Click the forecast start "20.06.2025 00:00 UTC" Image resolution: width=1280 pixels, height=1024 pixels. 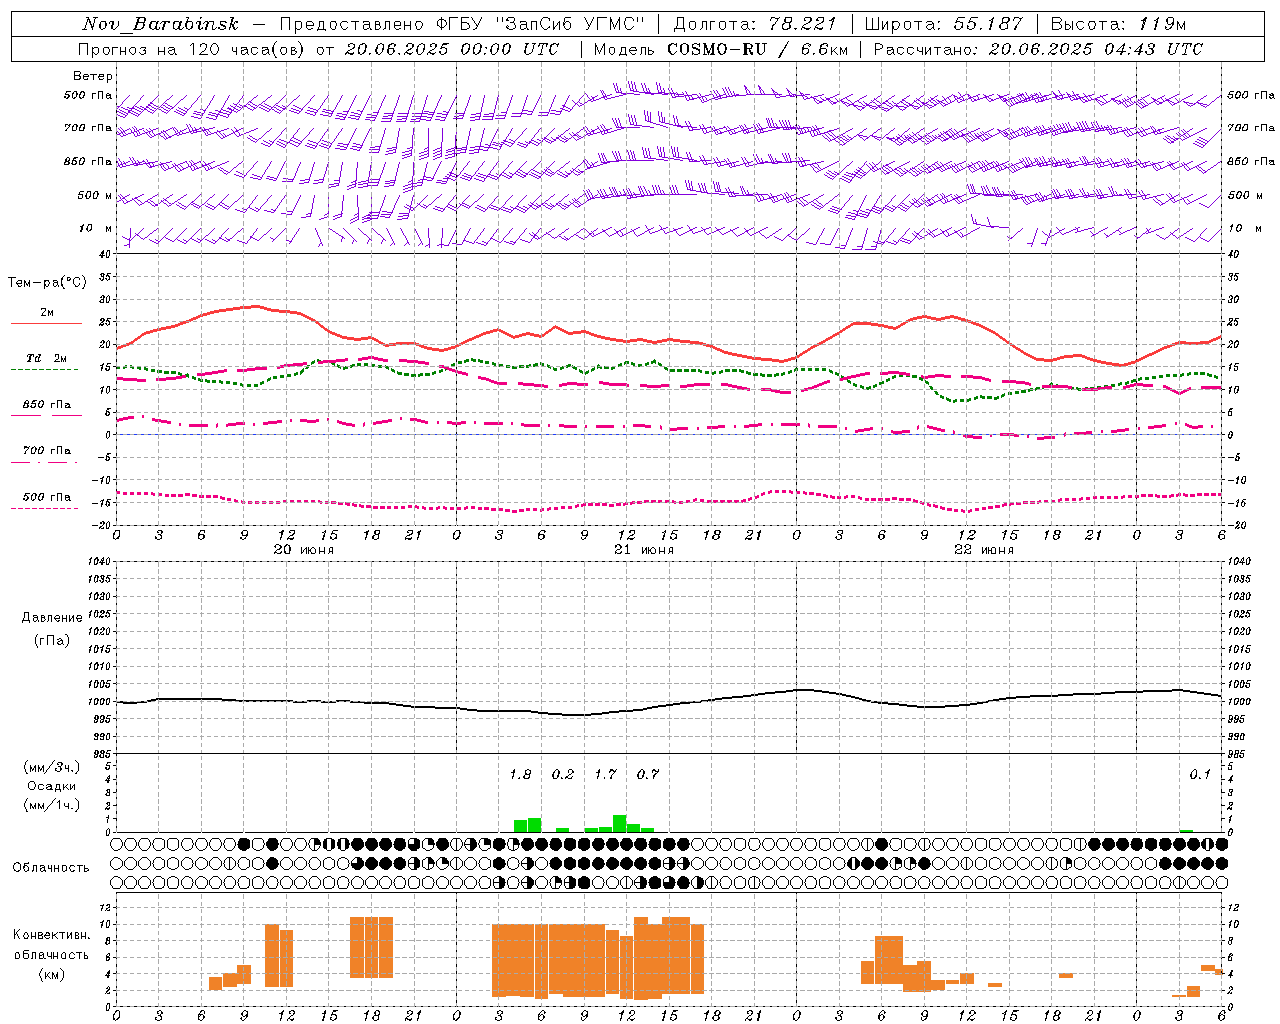[452, 49]
